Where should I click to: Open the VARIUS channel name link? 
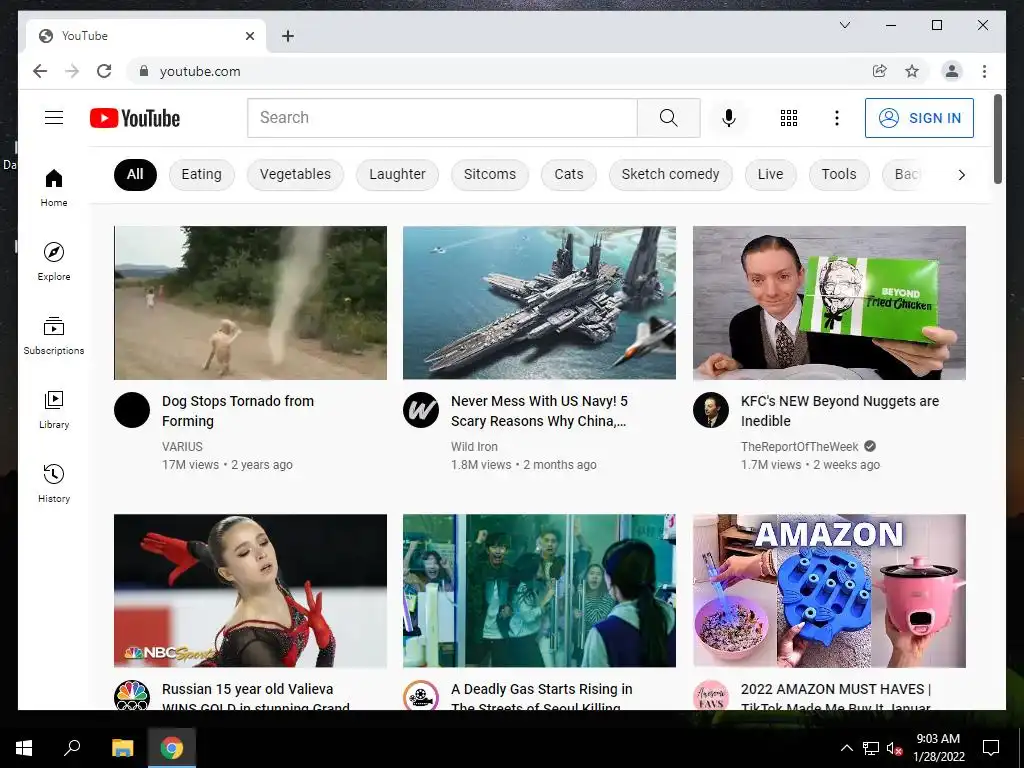point(182,447)
